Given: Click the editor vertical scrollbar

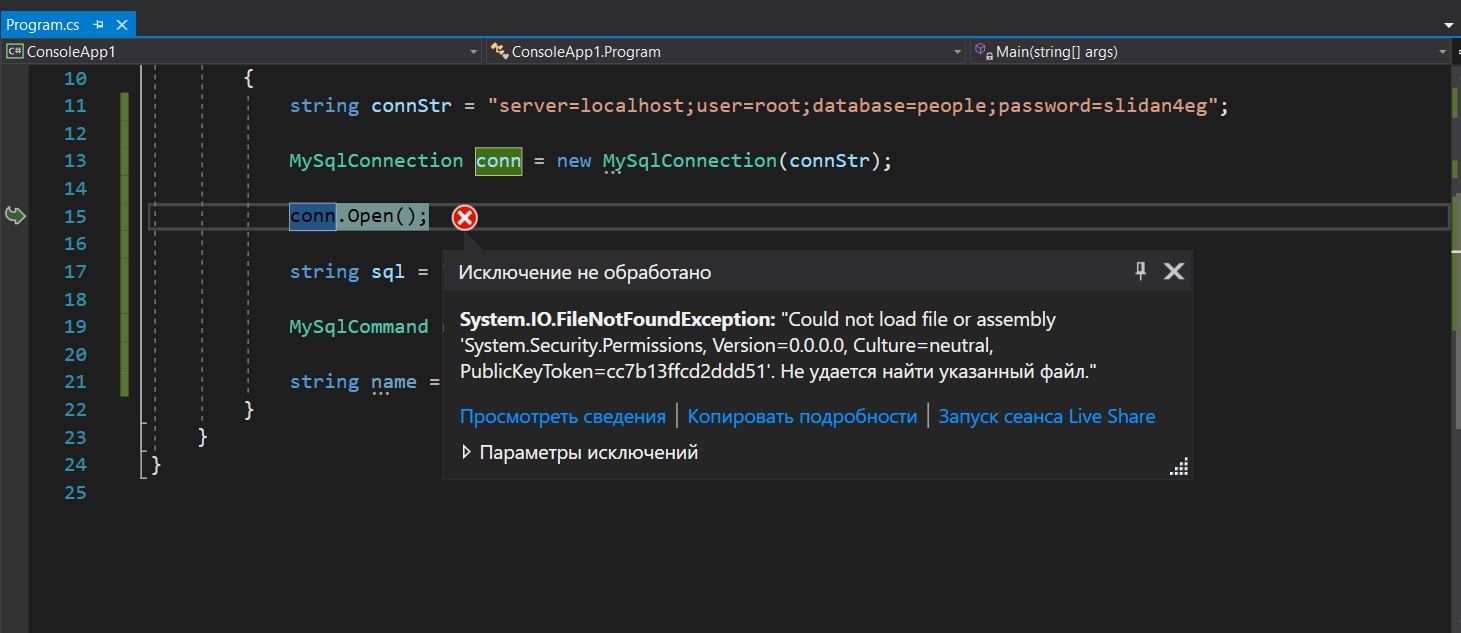Looking at the screenshot, I should (x=1454, y=350).
